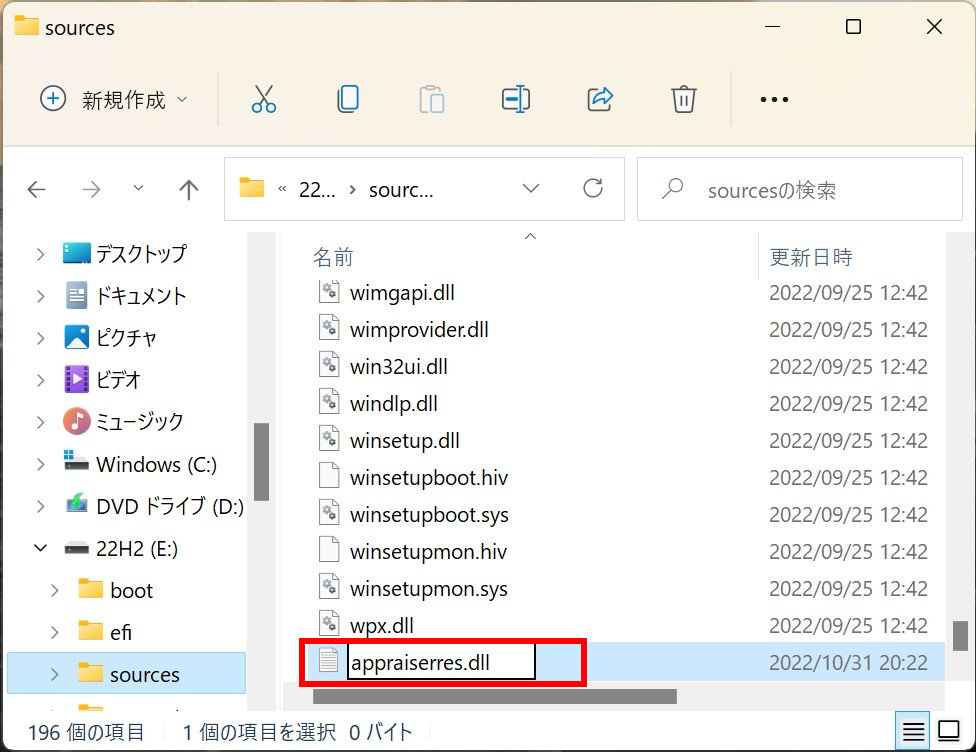The height and width of the screenshot is (752, 976).
Task: Select the winsetupboot.hiv file icon
Action: 329,477
